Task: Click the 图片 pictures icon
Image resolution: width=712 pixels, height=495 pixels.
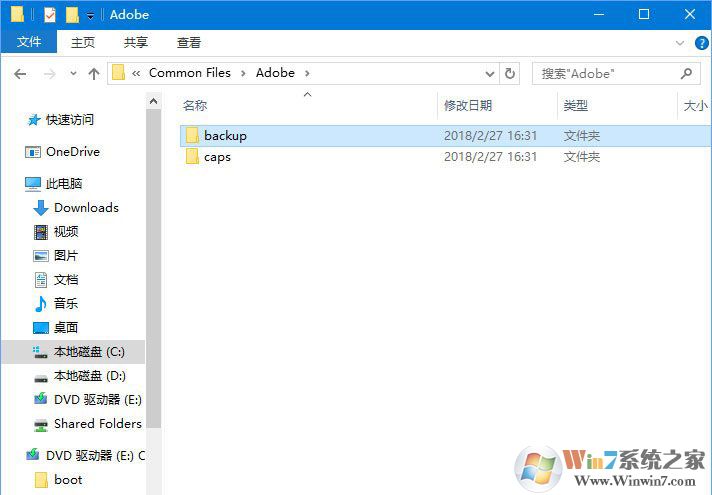Action: 41,256
